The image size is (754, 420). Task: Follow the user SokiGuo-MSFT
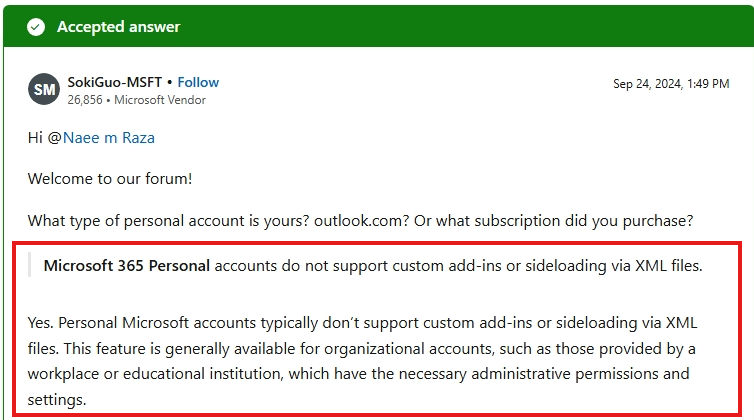(x=198, y=82)
